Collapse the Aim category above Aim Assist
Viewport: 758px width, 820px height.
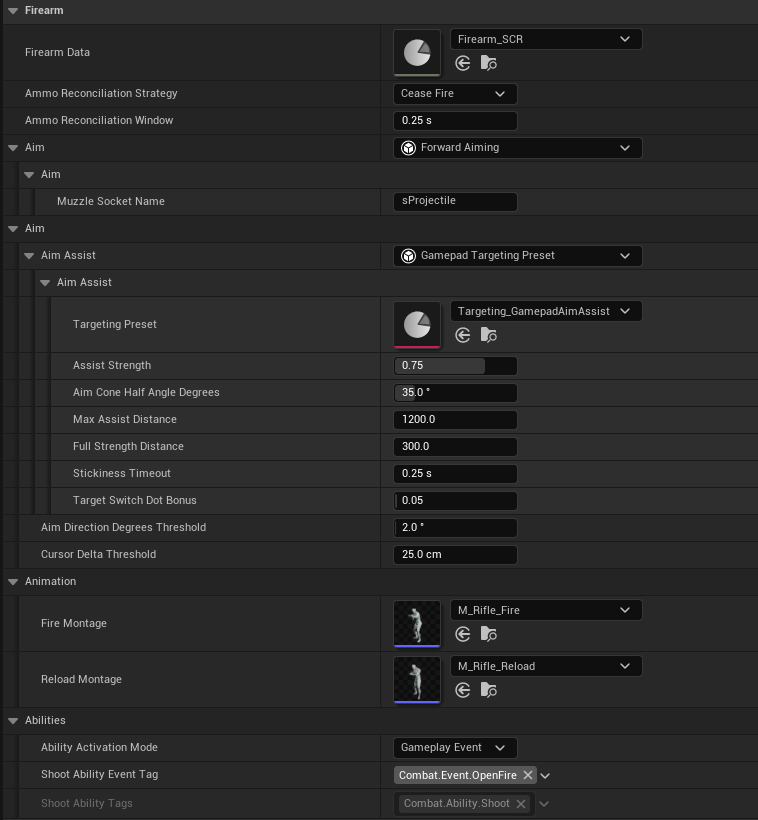coord(13,229)
